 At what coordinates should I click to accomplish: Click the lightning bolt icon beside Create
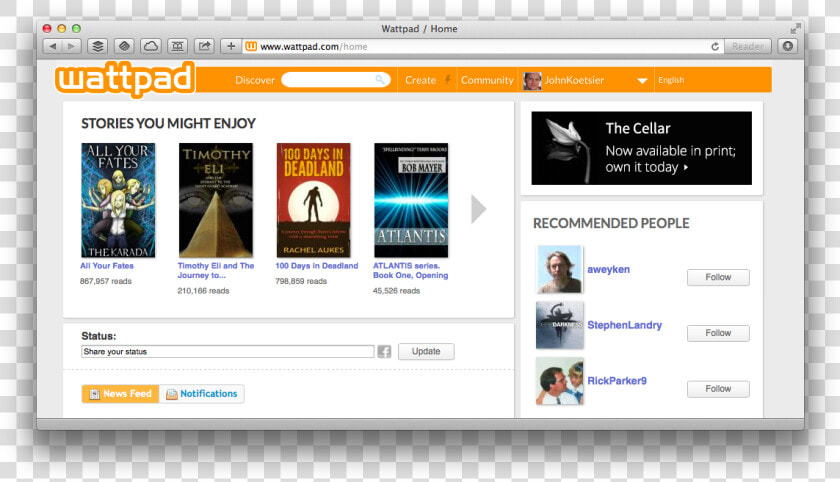click(x=447, y=80)
